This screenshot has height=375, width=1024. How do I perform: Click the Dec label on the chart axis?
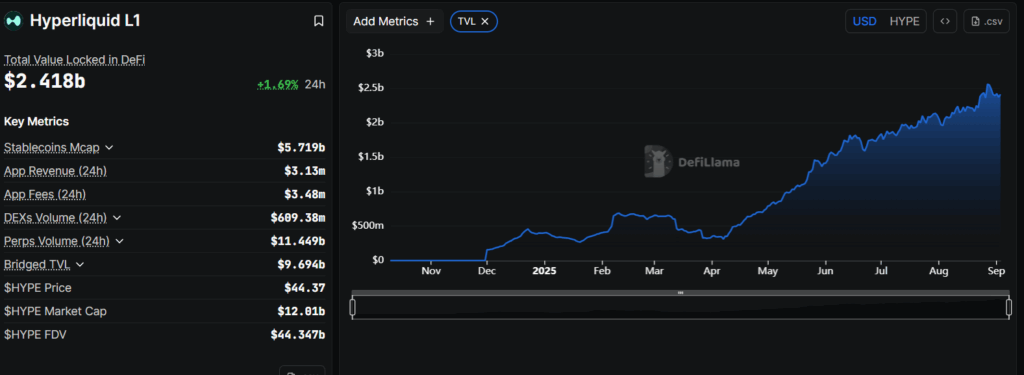(x=488, y=270)
